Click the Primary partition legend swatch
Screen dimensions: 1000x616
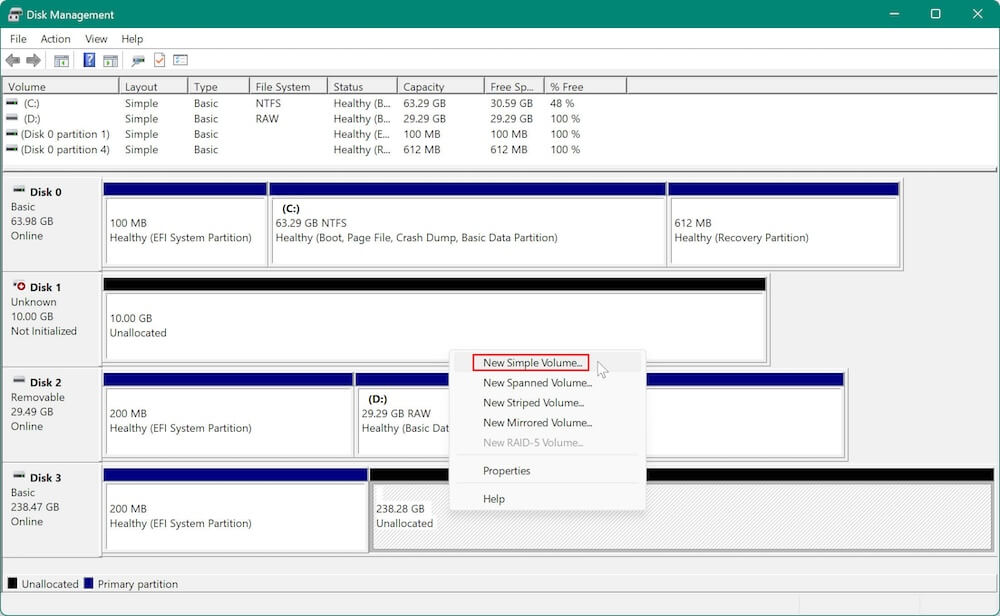(x=88, y=583)
